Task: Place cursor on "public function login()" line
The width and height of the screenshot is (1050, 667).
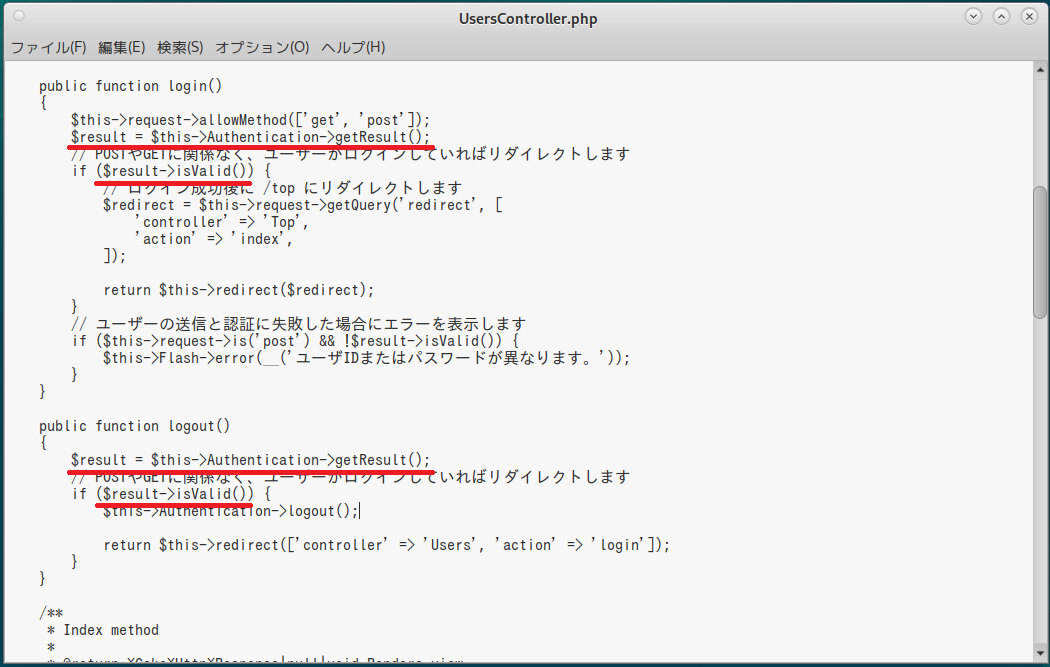Action: click(x=130, y=86)
